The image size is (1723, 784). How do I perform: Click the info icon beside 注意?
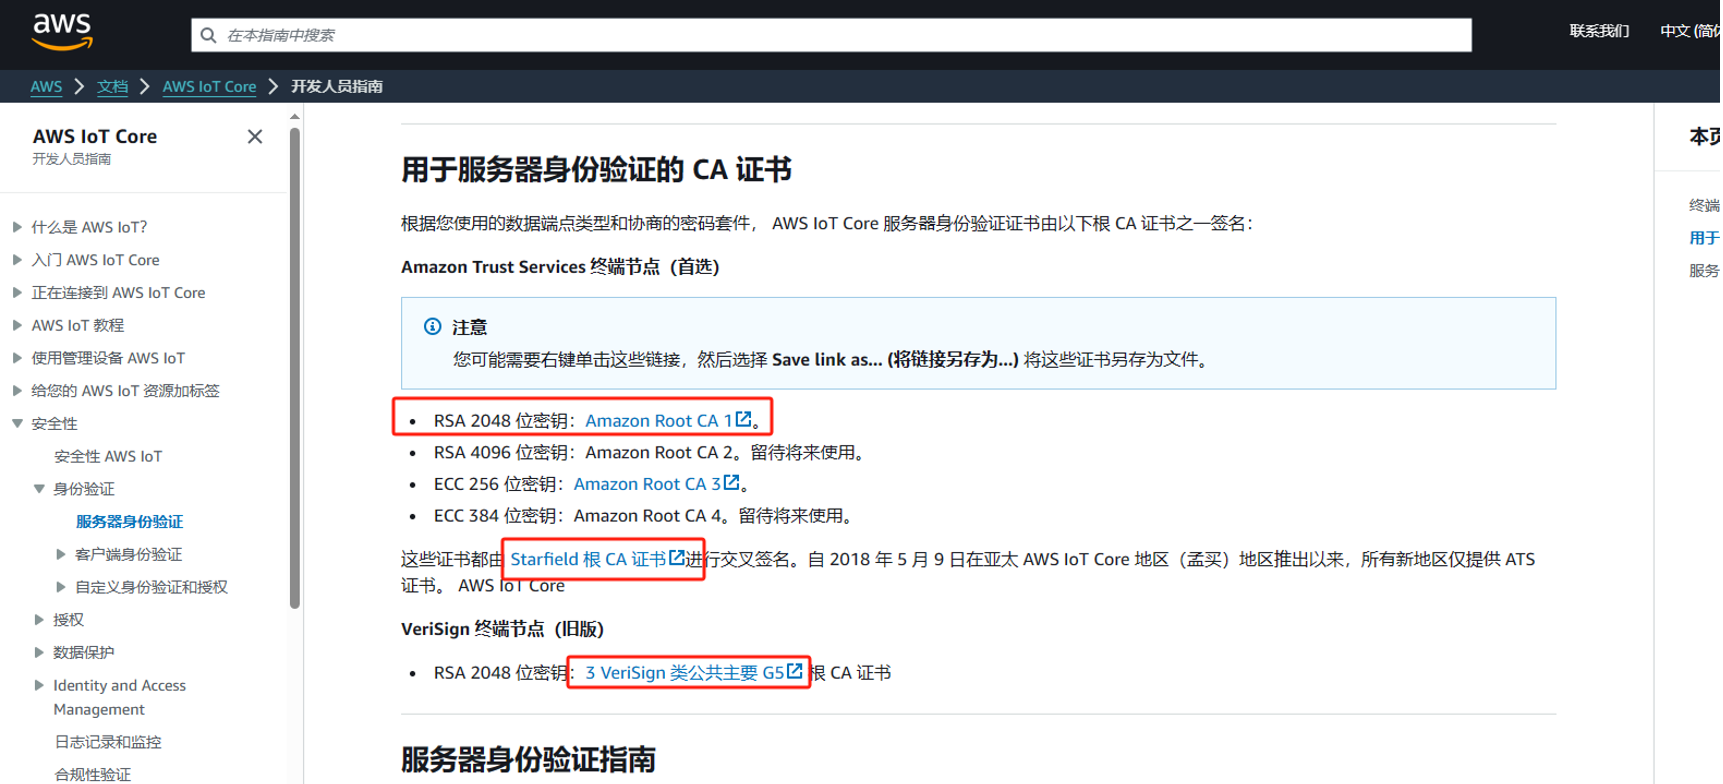pyautogui.click(x=432, y=327)
